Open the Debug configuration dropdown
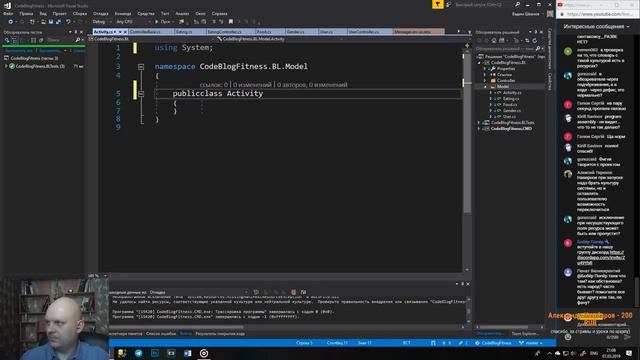Image resolution: width=640 pixels, height=360 pixels. [x=102, y=22]
